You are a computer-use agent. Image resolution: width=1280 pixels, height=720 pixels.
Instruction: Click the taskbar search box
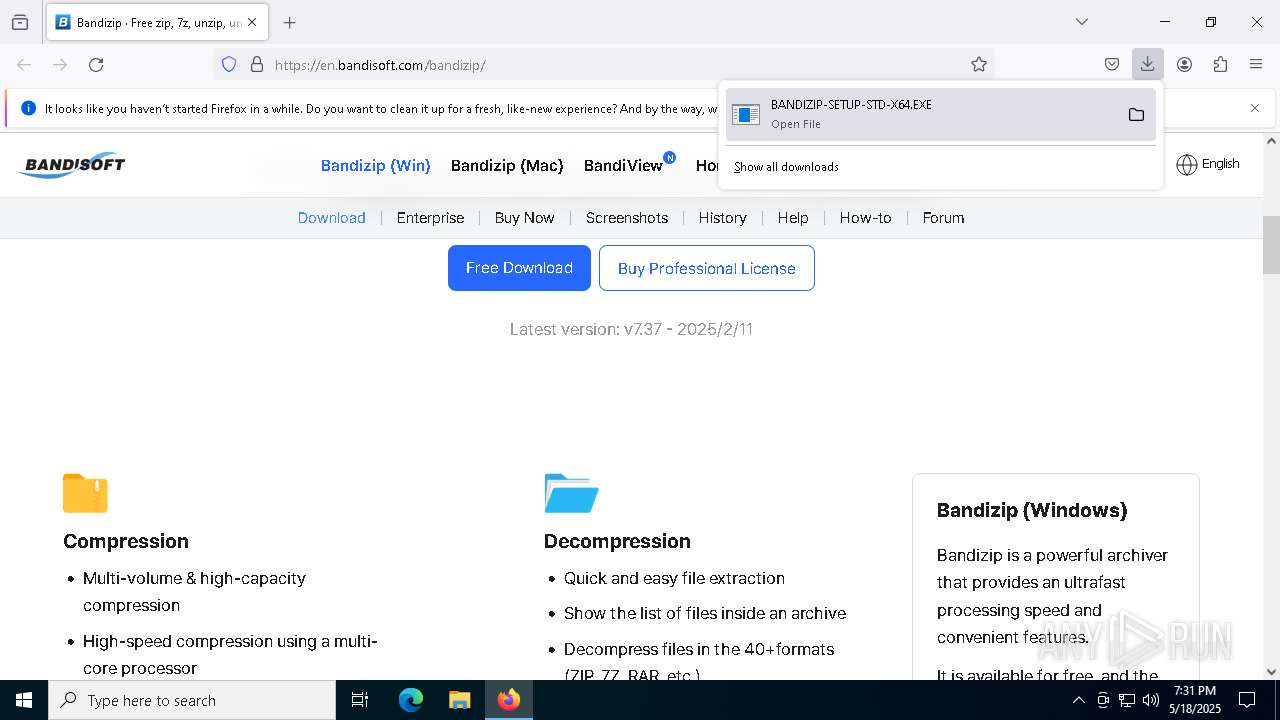click(192, 700)
